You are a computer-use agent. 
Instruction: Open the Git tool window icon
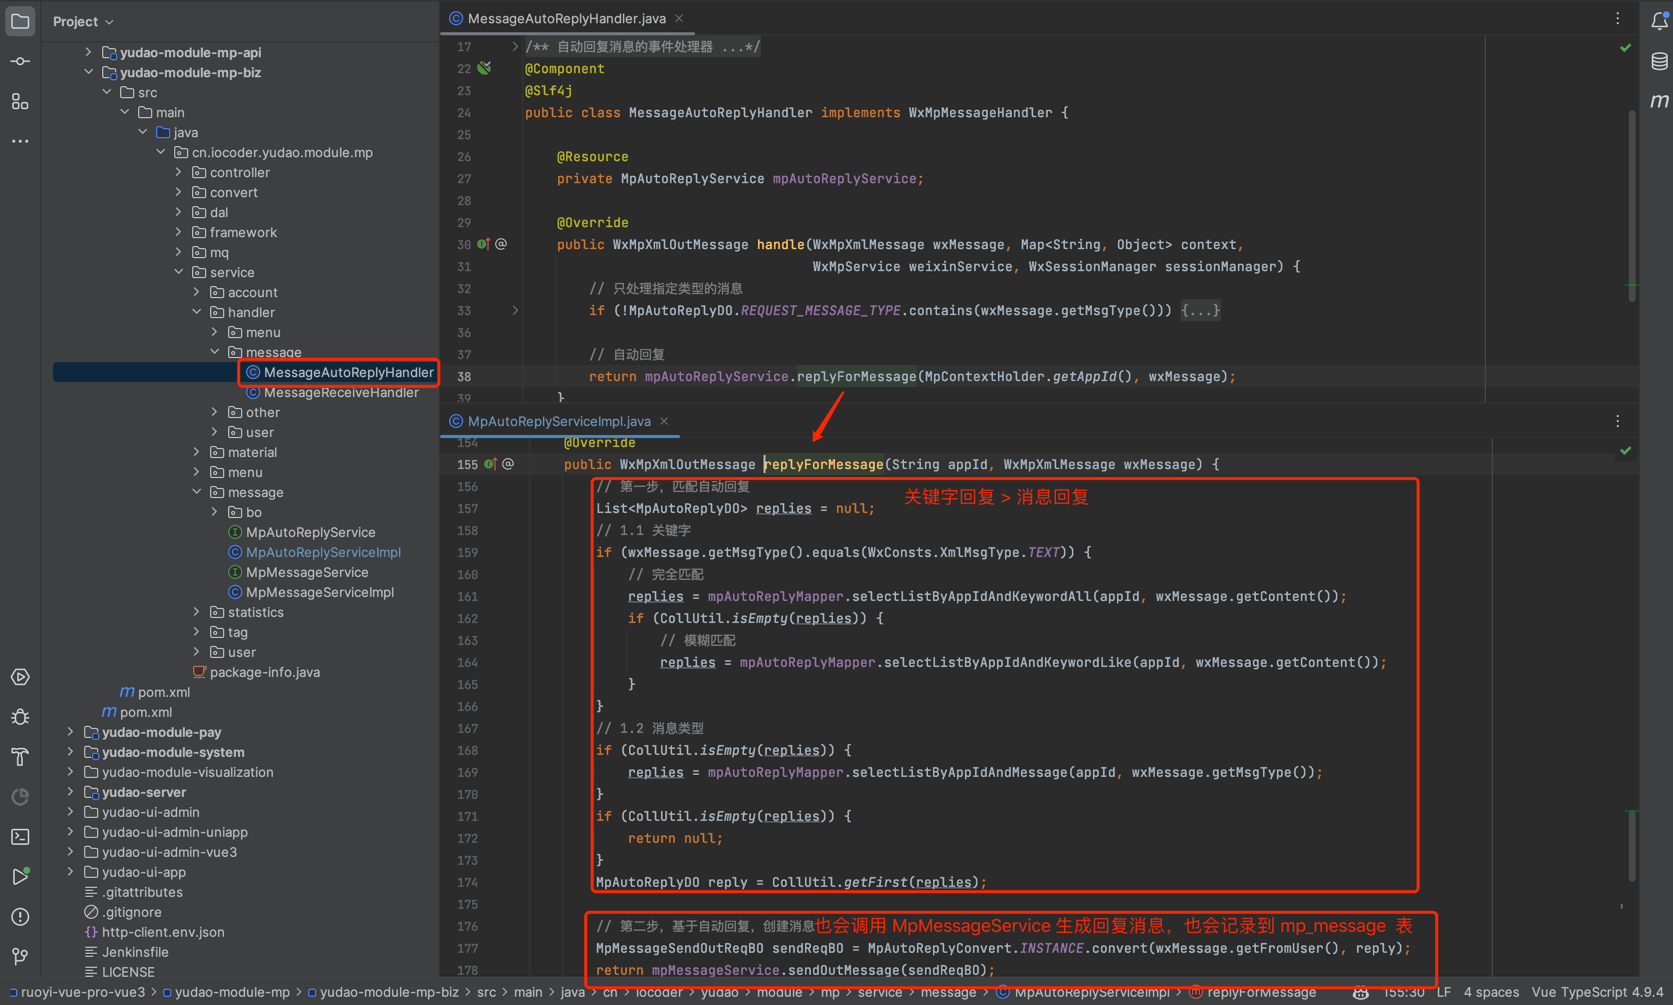[20, 956]
